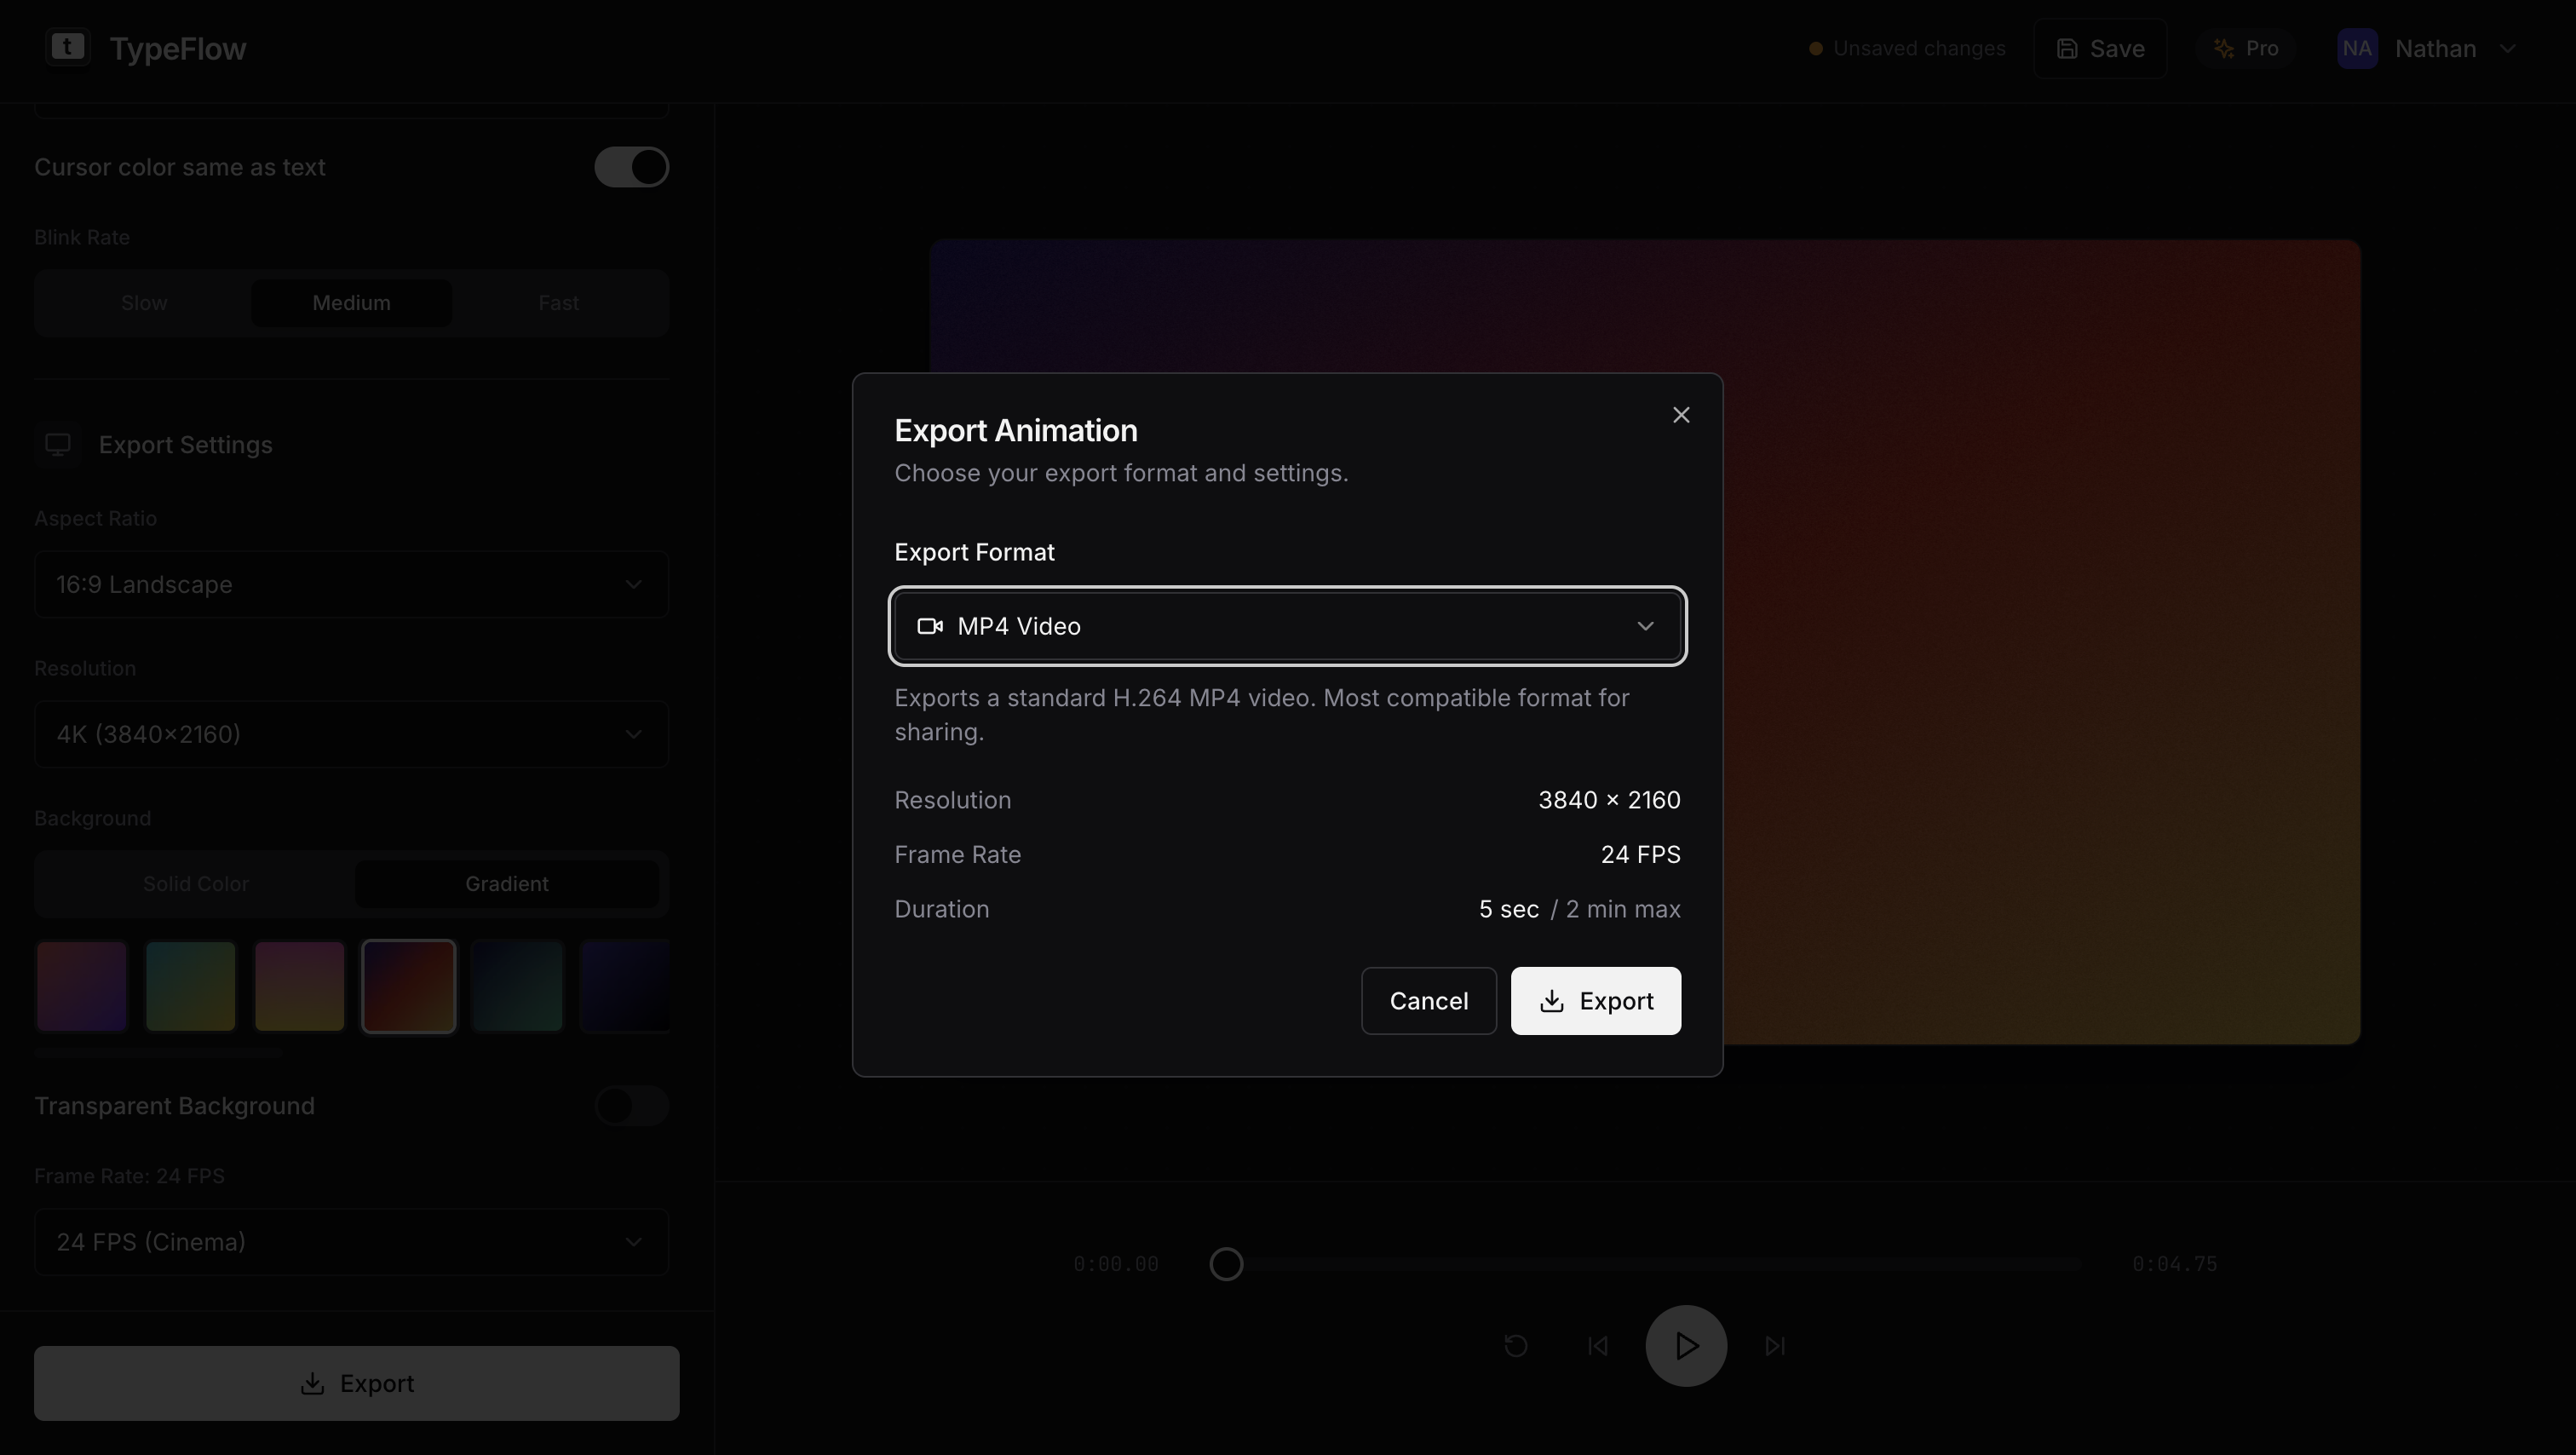Select the Solid Color background option

(196, 884)
